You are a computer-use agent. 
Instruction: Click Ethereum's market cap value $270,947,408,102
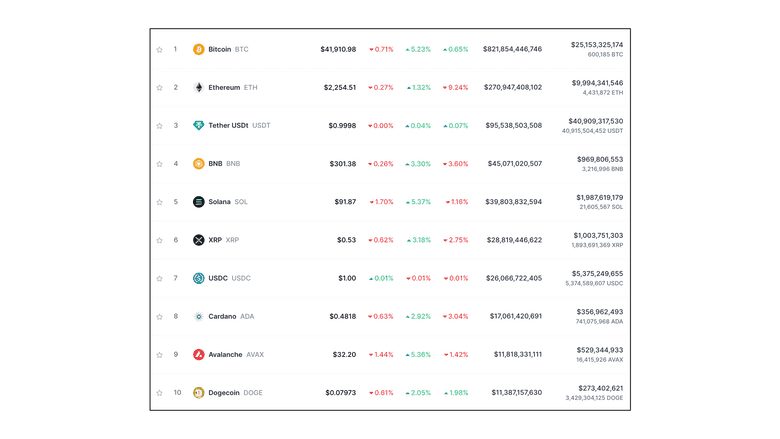click(513, 87)
